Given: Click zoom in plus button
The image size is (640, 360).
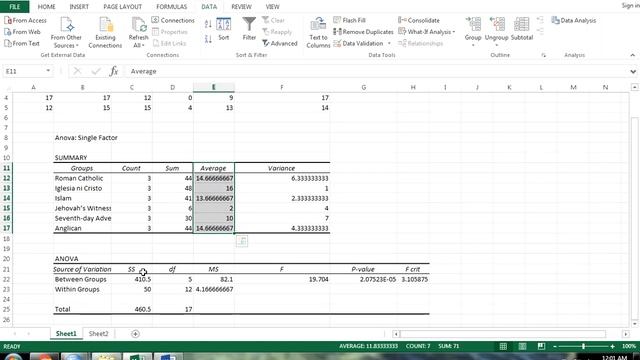Looking at the screenshot, I should [x=612, y=346].
